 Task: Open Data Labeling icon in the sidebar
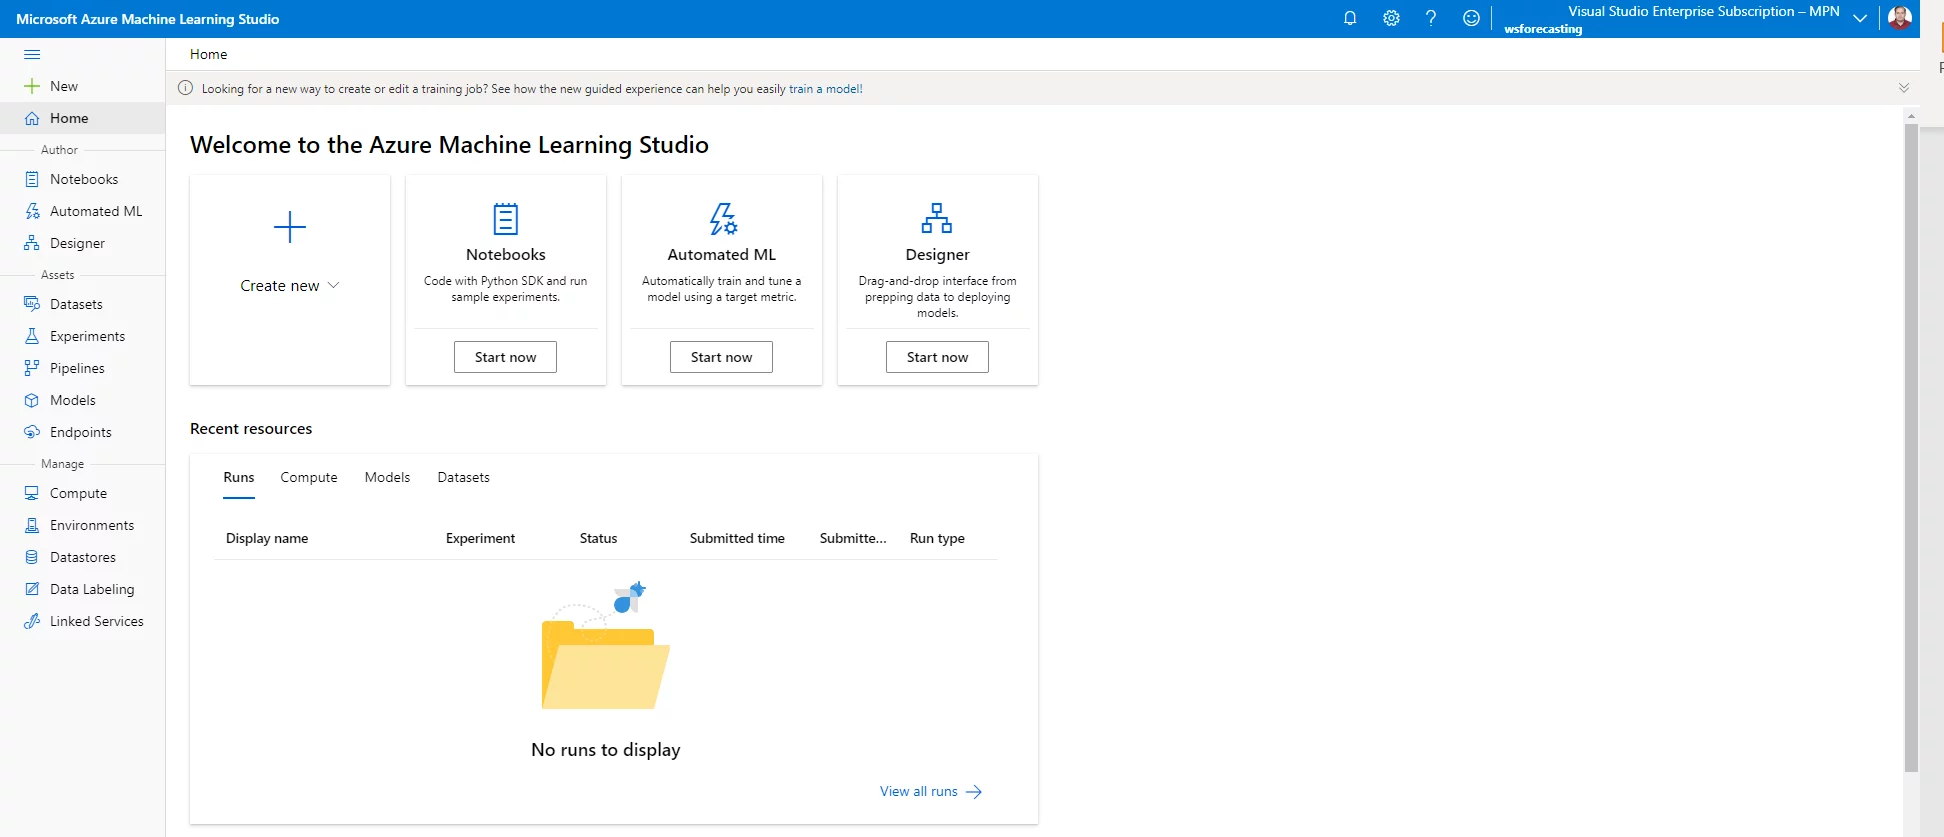32,589
